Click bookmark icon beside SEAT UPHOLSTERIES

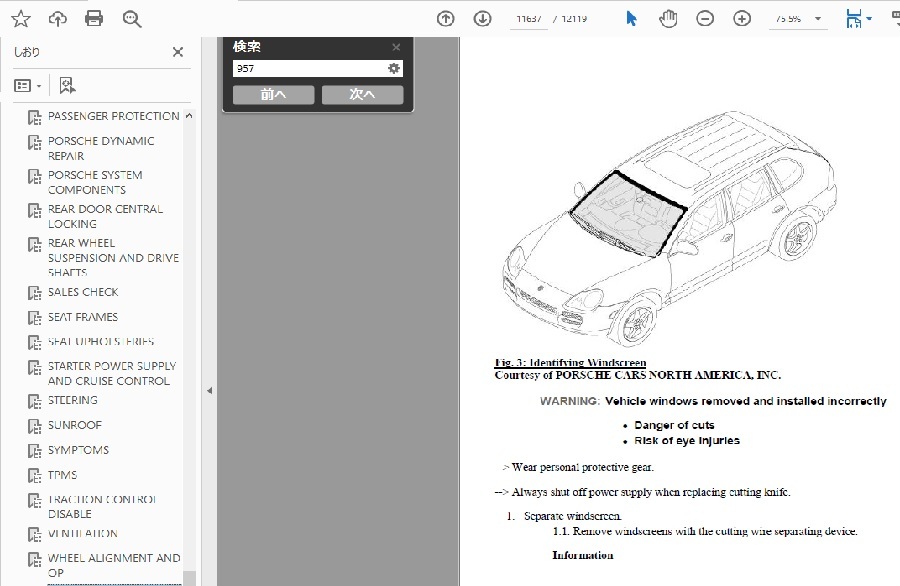coord(34,343)
